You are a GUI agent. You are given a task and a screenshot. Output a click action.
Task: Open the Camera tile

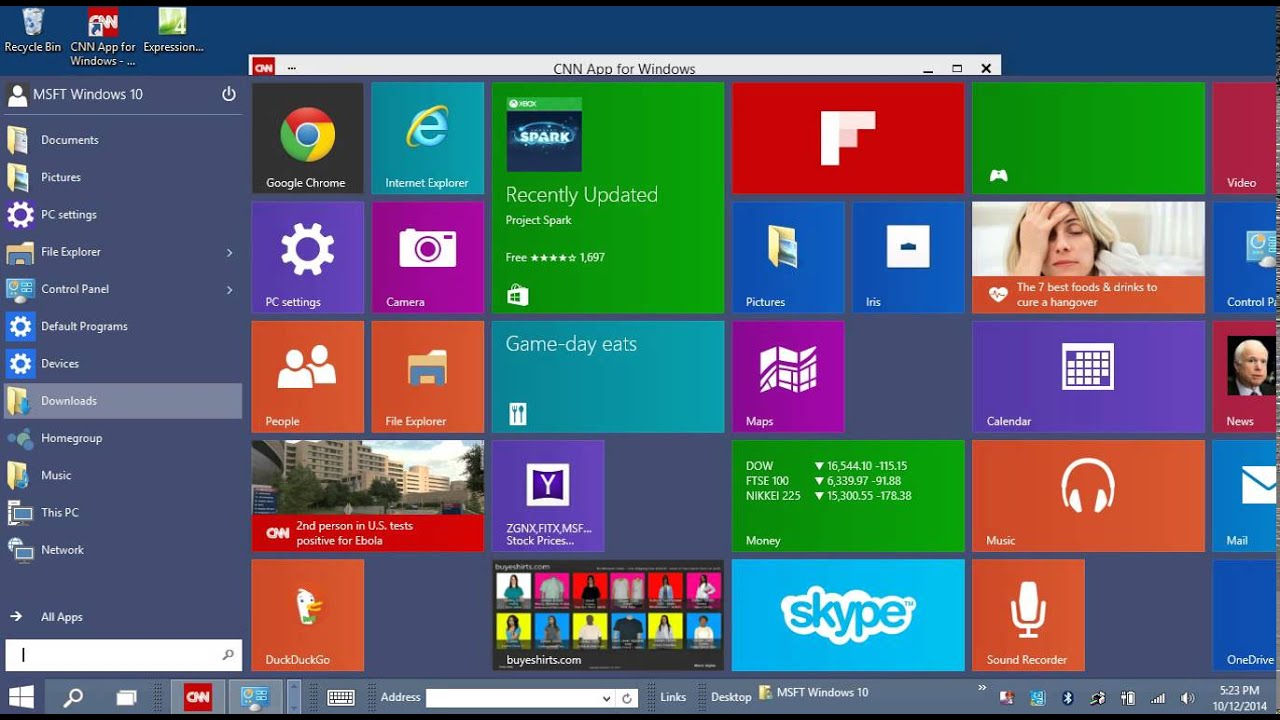pyautogui.click(x=427, y=257)
